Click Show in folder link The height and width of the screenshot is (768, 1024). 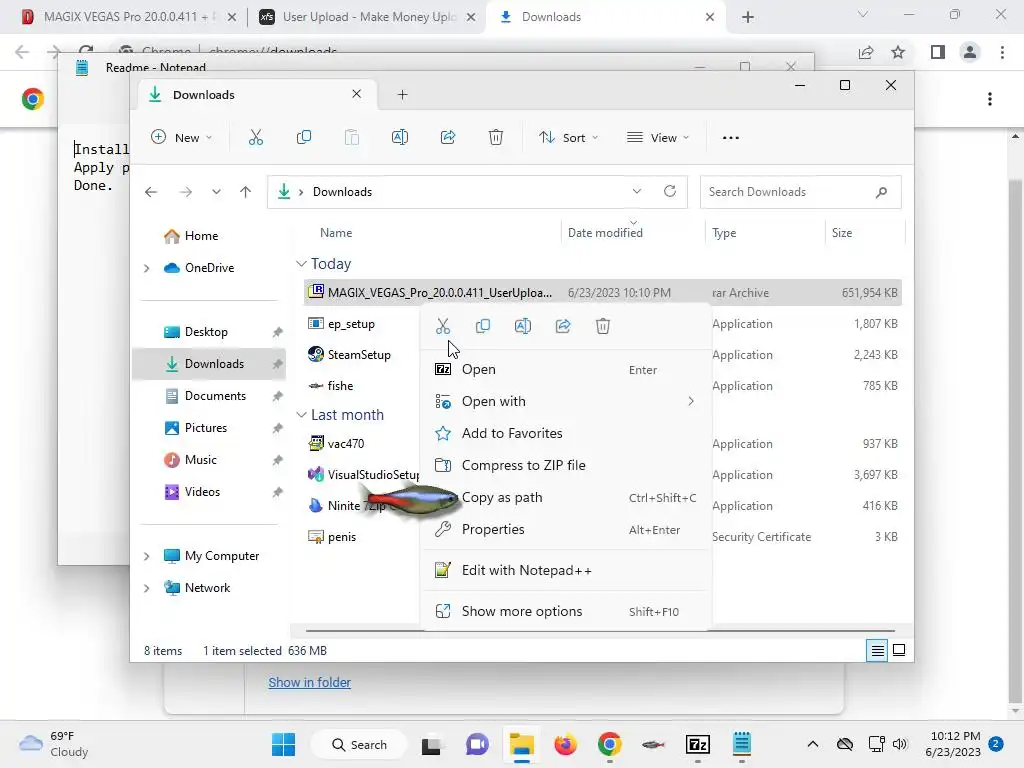coord(310,682)
